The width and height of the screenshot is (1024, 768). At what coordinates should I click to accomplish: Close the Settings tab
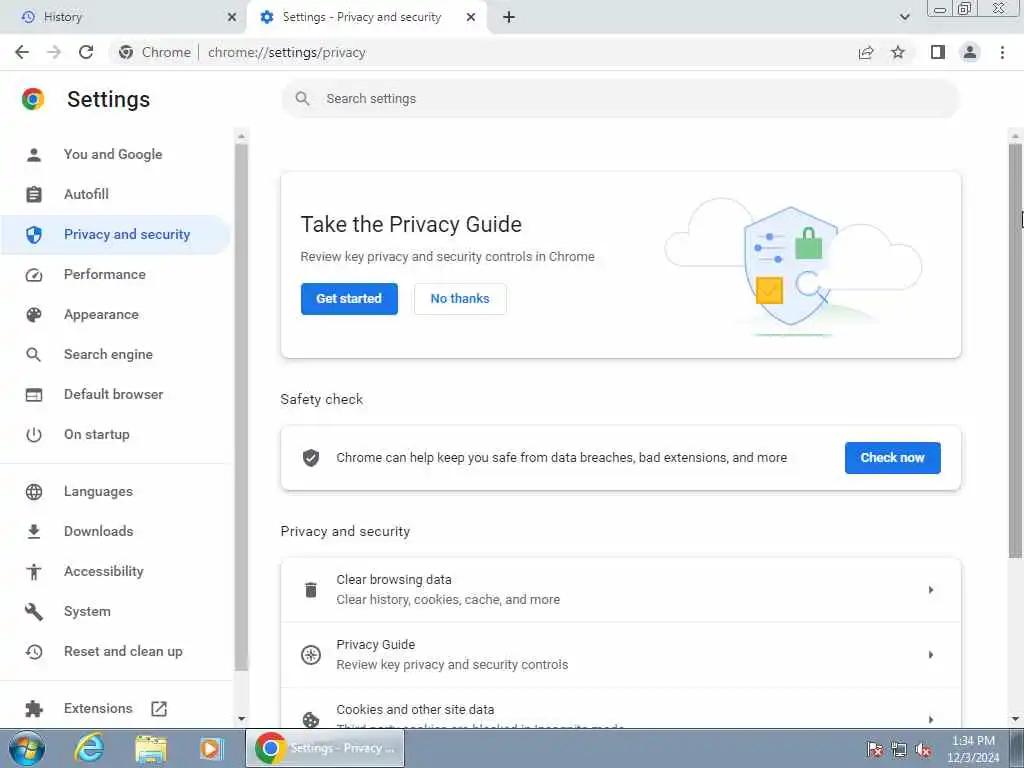coord(471,17)
